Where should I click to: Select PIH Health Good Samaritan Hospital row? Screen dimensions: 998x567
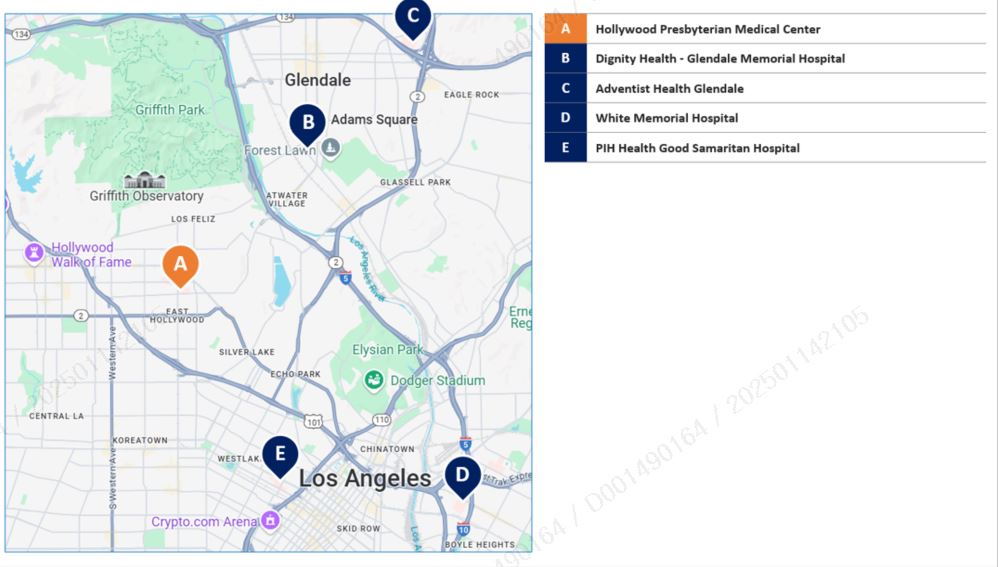click(697, 148)
